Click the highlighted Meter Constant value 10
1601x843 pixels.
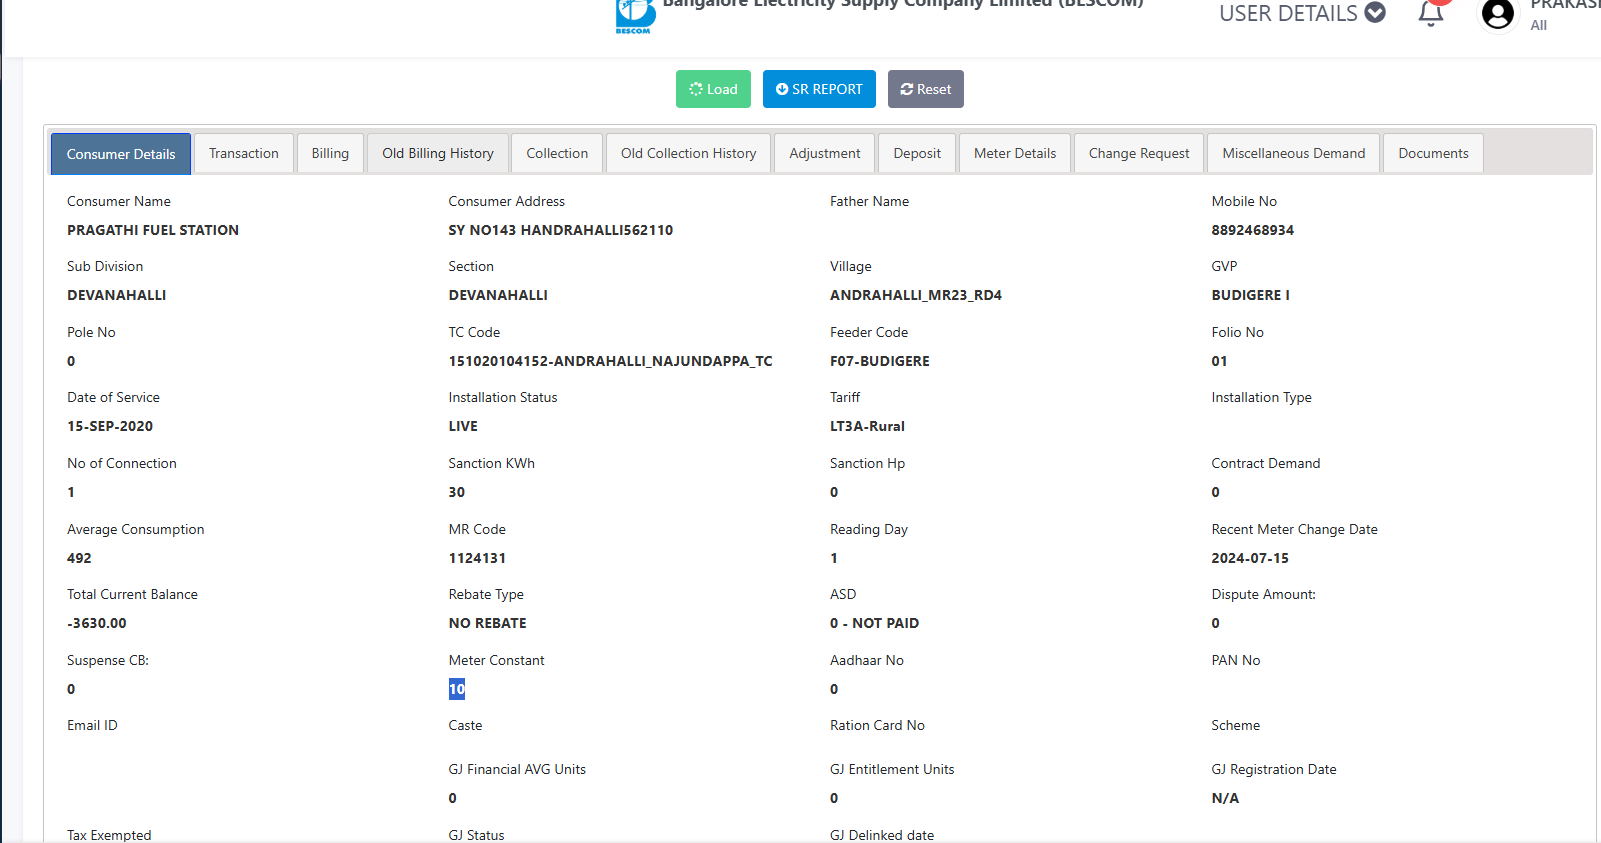(457, 689)
